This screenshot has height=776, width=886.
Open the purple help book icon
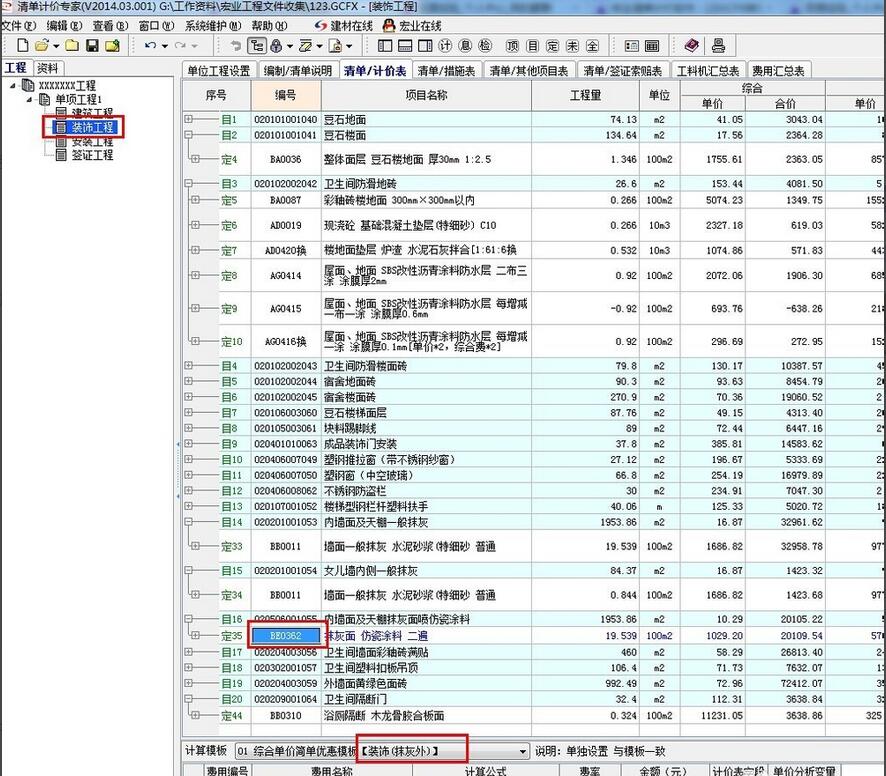click(692, 46)
